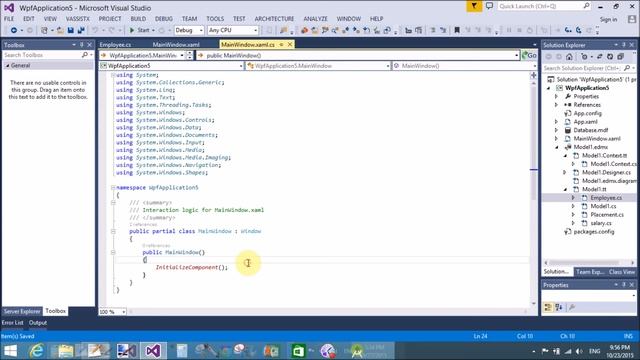Click the Refresh icon in Solution Explorer
The height and width of the screenshot is (360, 640).
click(x=610, y=57)
